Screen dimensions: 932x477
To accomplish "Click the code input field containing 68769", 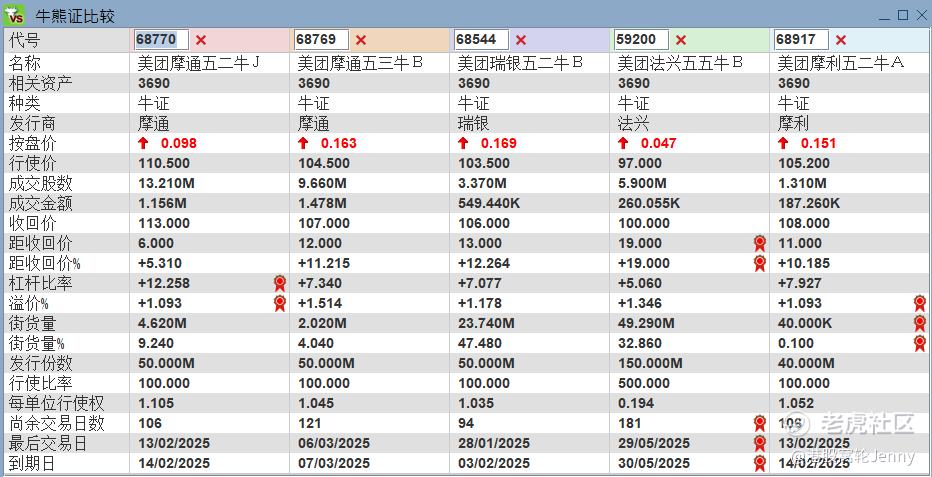I will [322, 40].
